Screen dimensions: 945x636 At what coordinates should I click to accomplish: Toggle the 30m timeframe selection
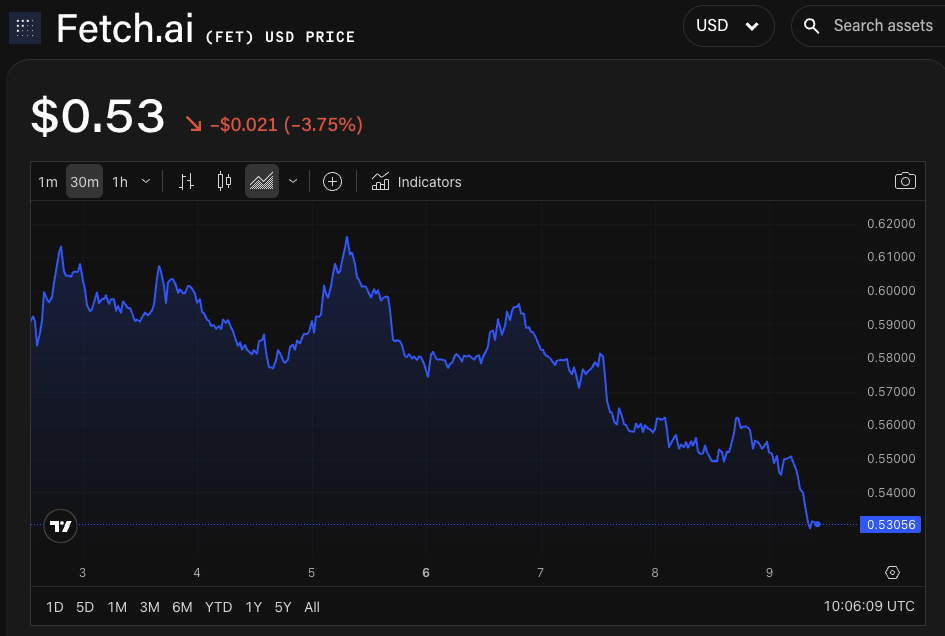click(84, 181)
